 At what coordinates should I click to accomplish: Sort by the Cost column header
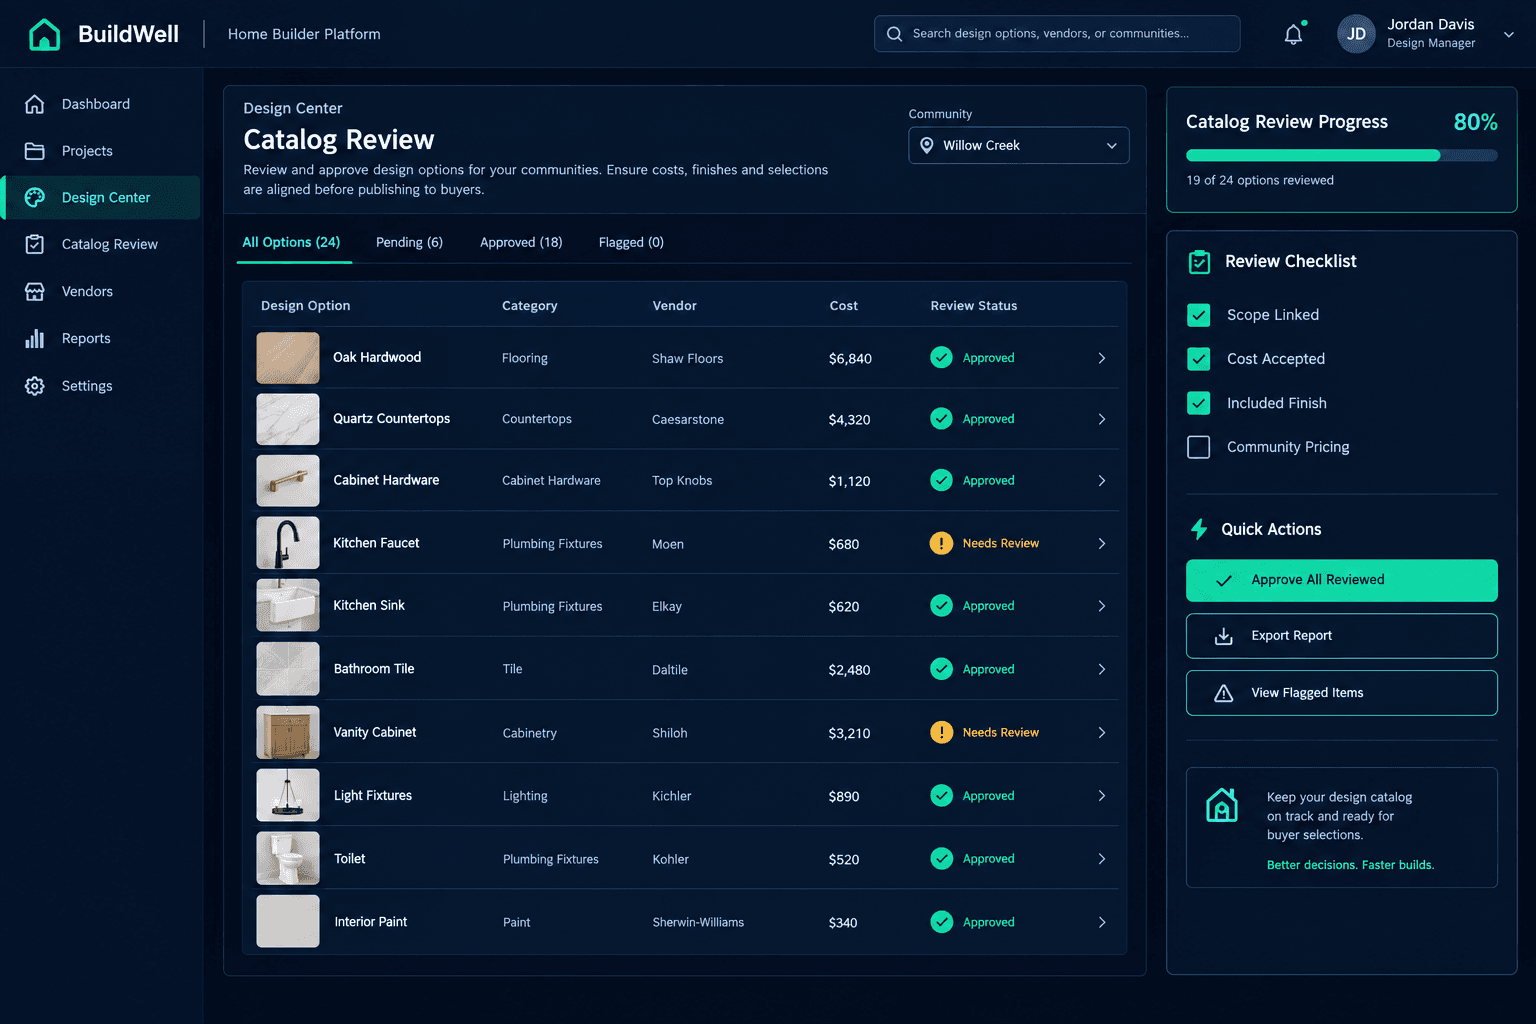[x=843, y=306]
